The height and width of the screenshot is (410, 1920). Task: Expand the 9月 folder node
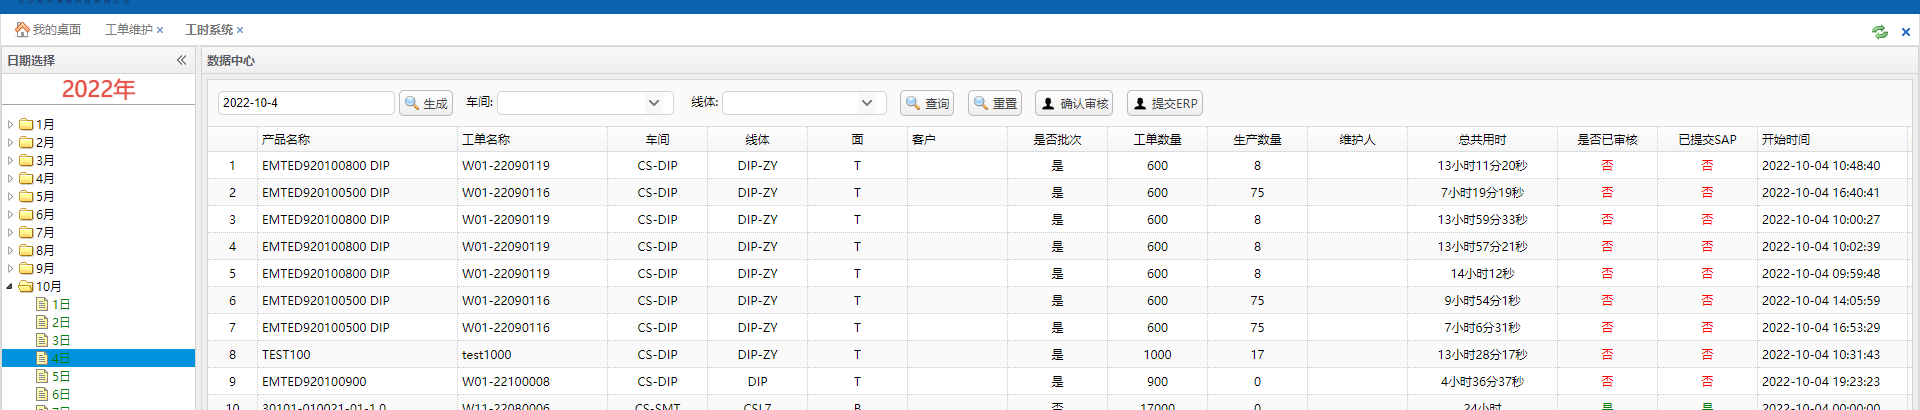click(10, 269)
